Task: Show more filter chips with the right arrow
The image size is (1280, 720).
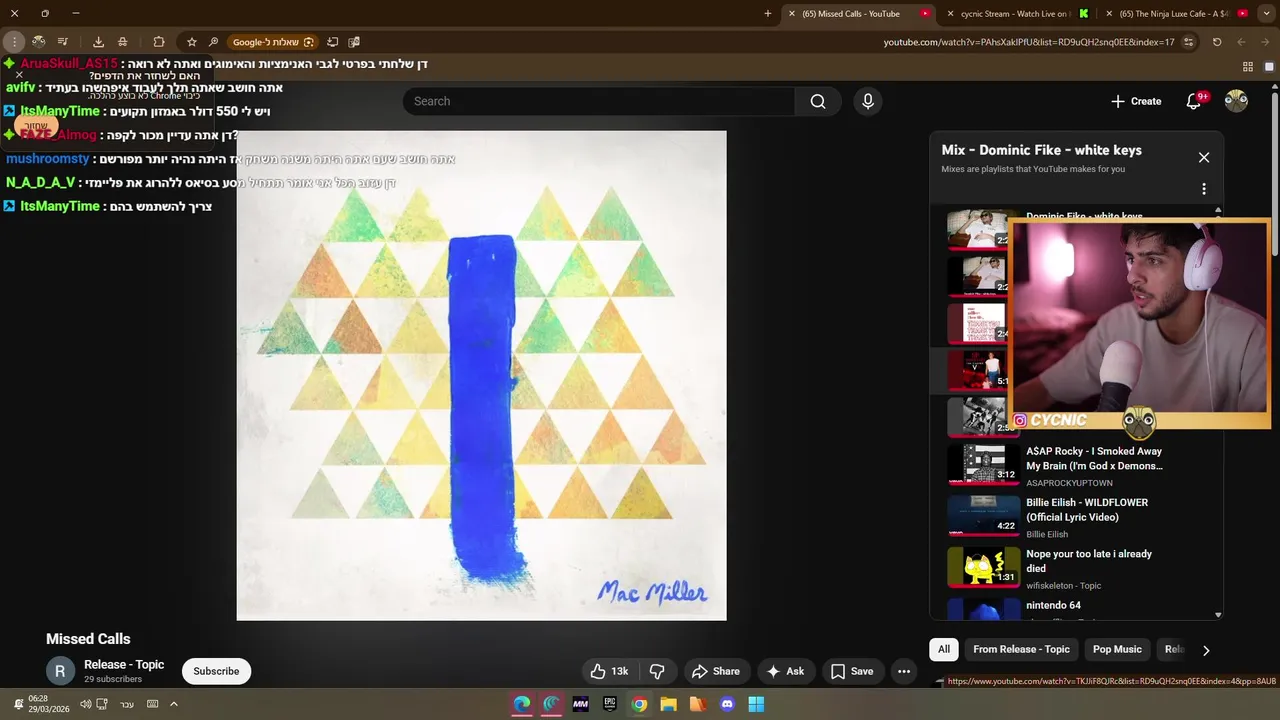Action: pyautogui.click(x=1206, y=650)
